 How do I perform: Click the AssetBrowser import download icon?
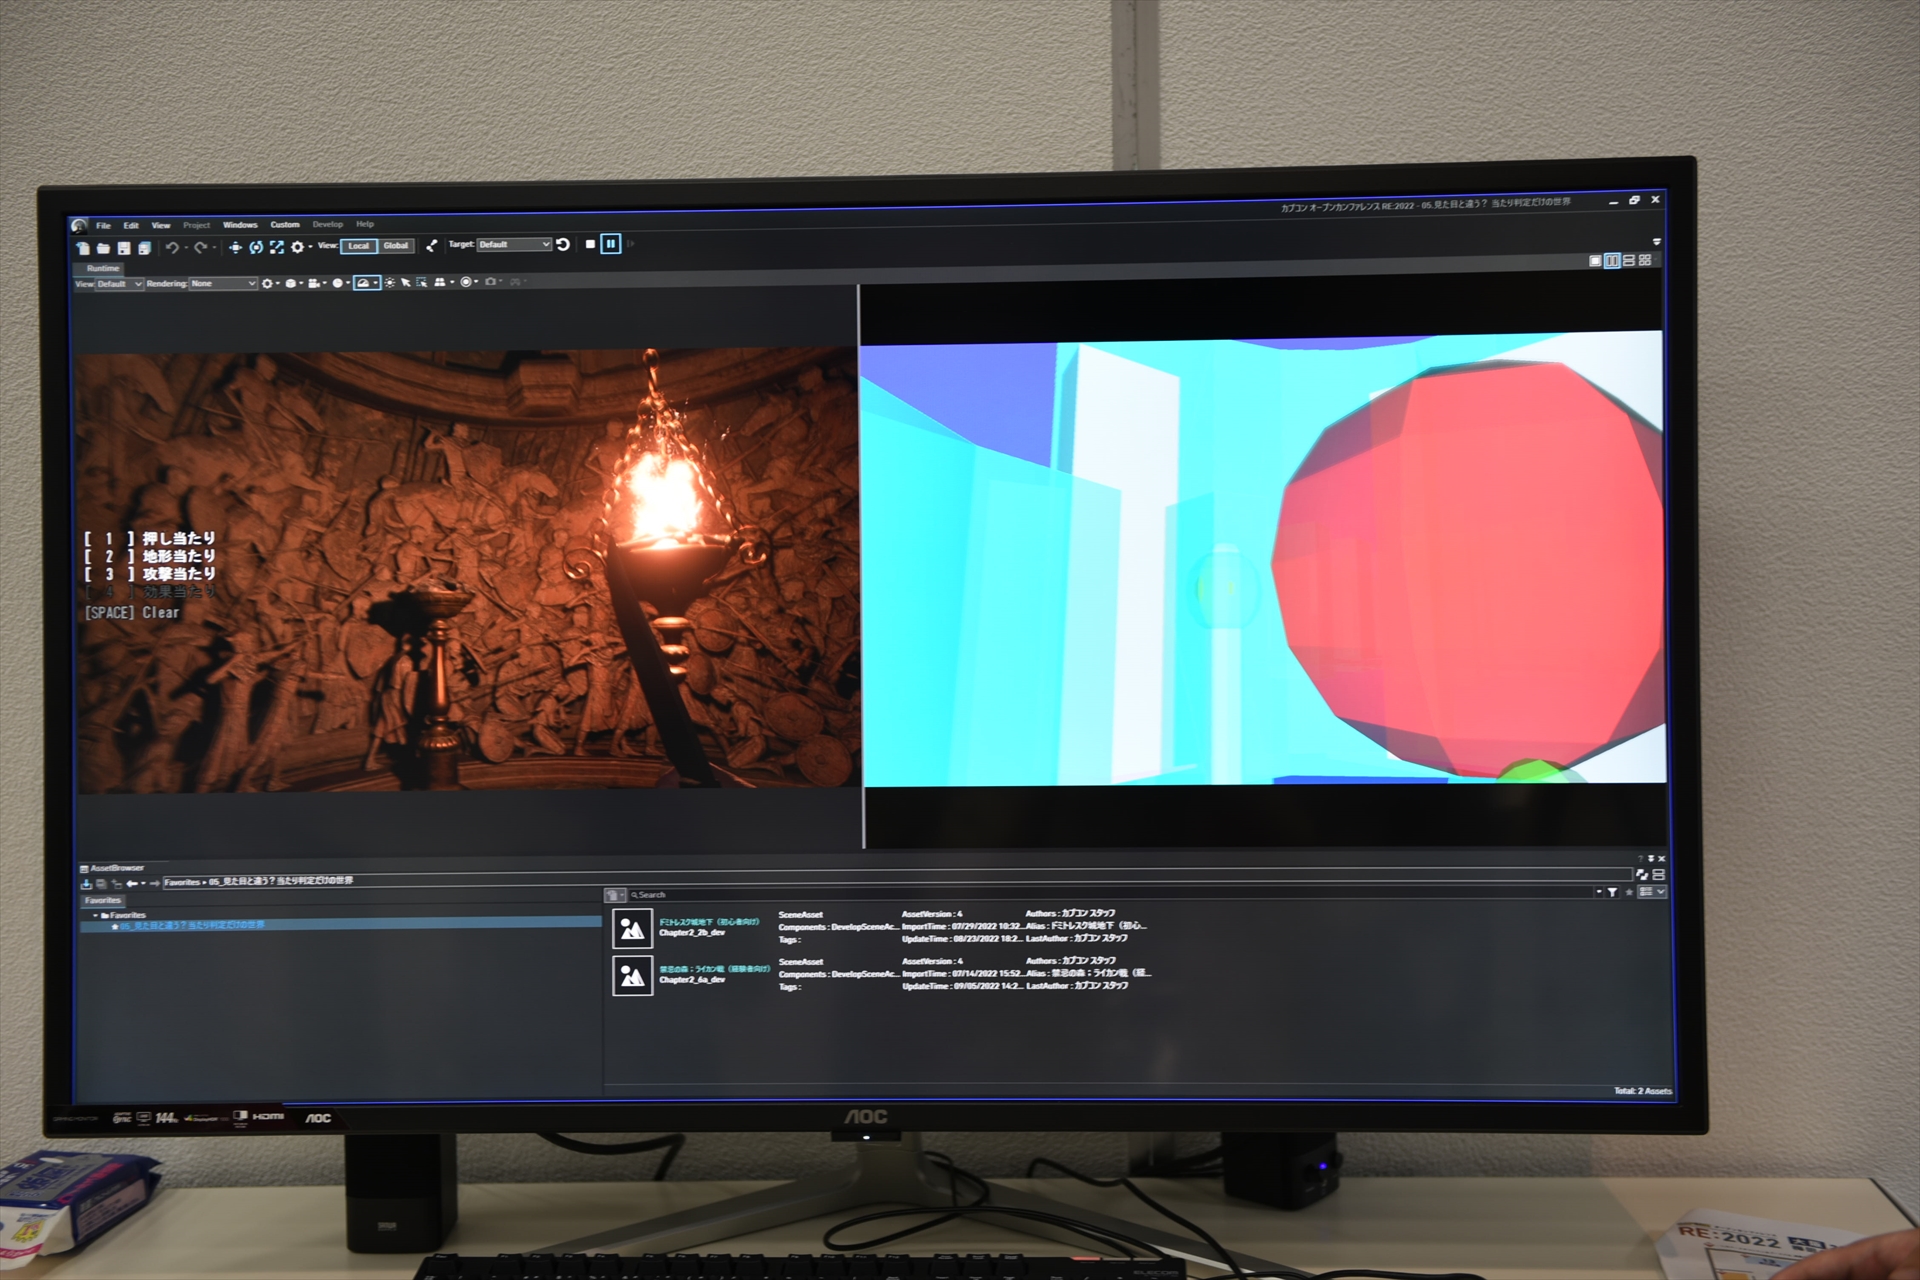(x=86, y=884)
